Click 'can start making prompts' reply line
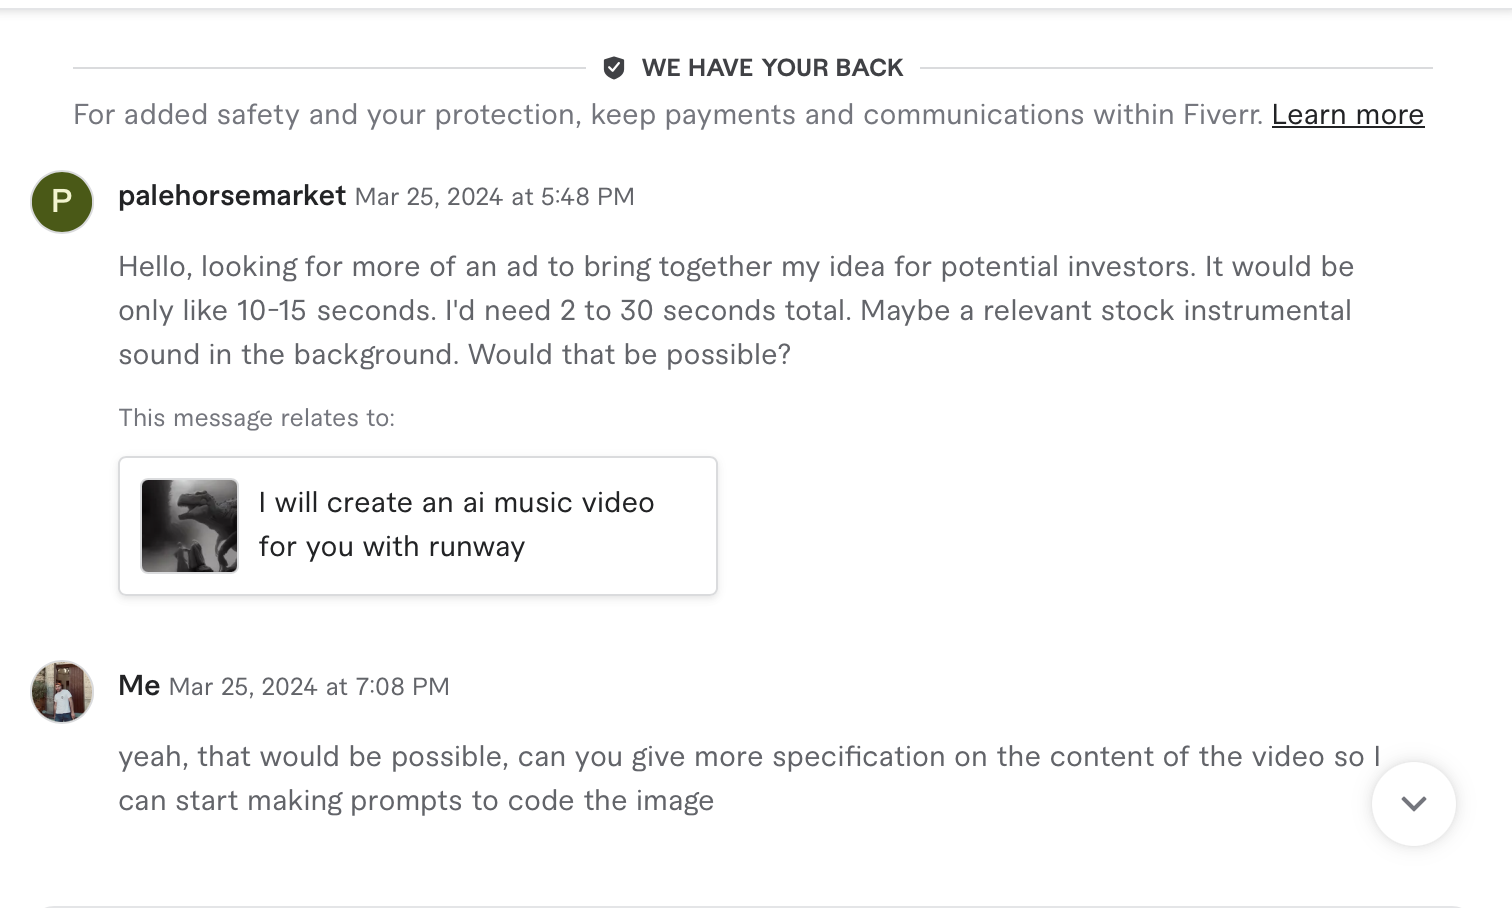The width and height of the screenshot is (1512, 908). 416,801
